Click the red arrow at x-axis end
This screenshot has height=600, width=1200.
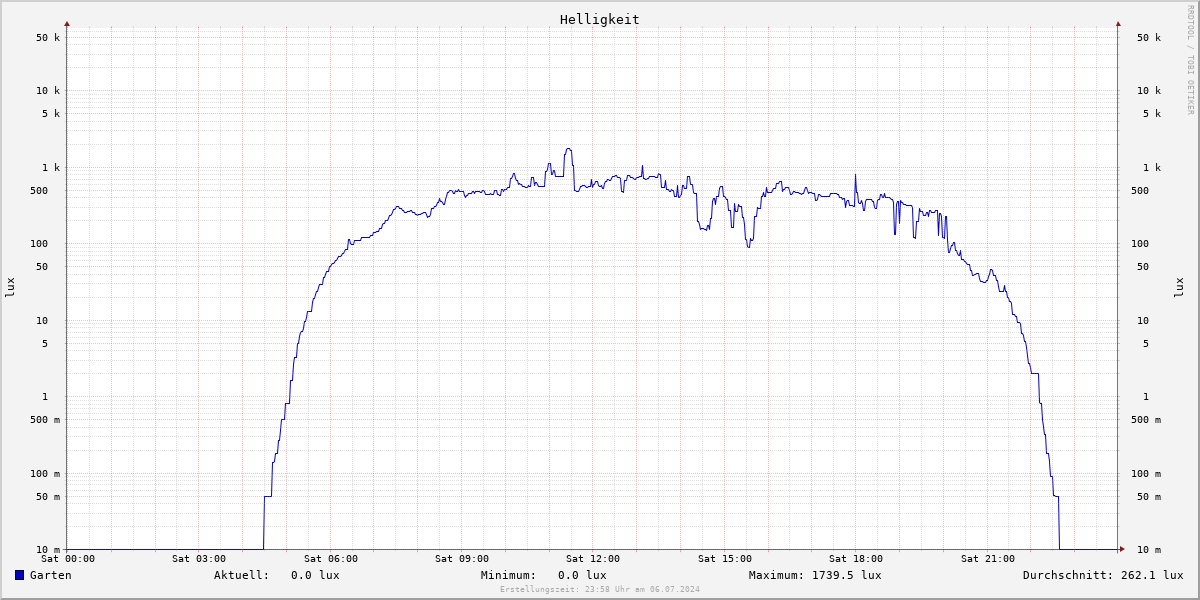tap(1122, 549)
